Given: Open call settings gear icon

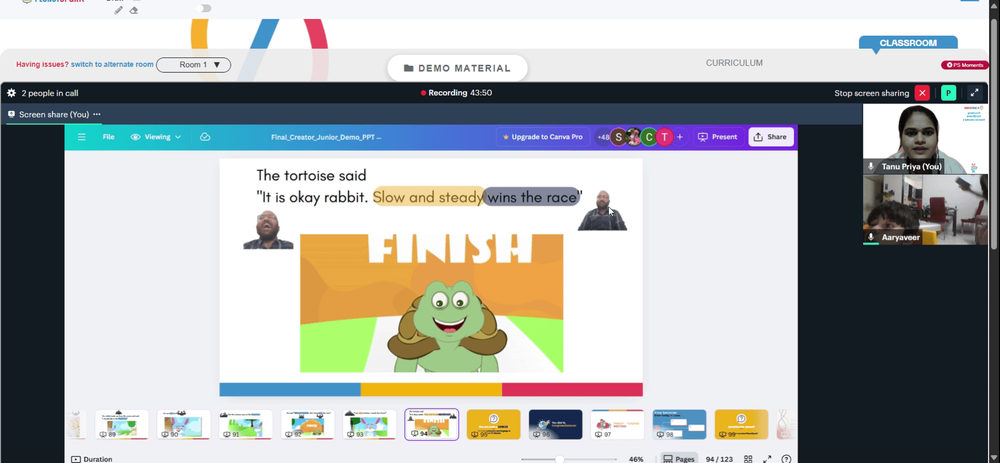Looking at the screenshot, I should 11,93.
